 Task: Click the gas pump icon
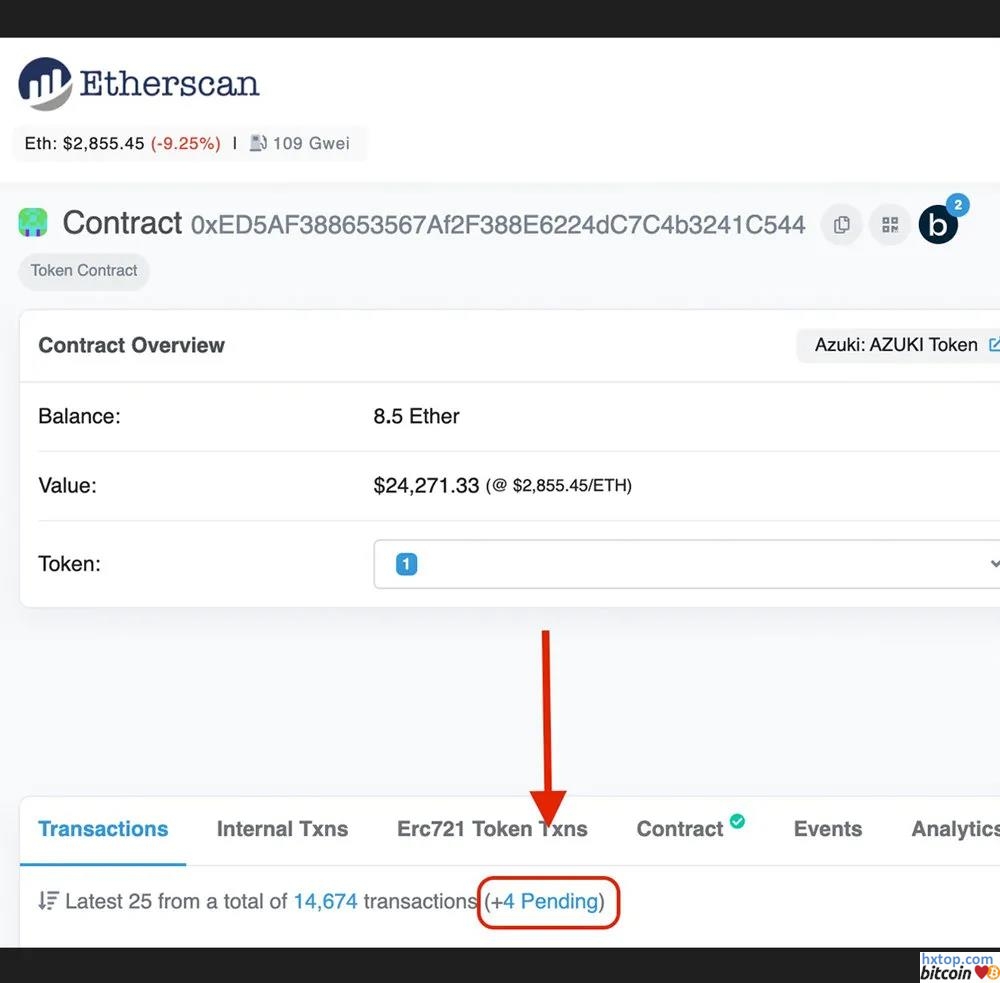pyautogui.click(x=258, y=143)
